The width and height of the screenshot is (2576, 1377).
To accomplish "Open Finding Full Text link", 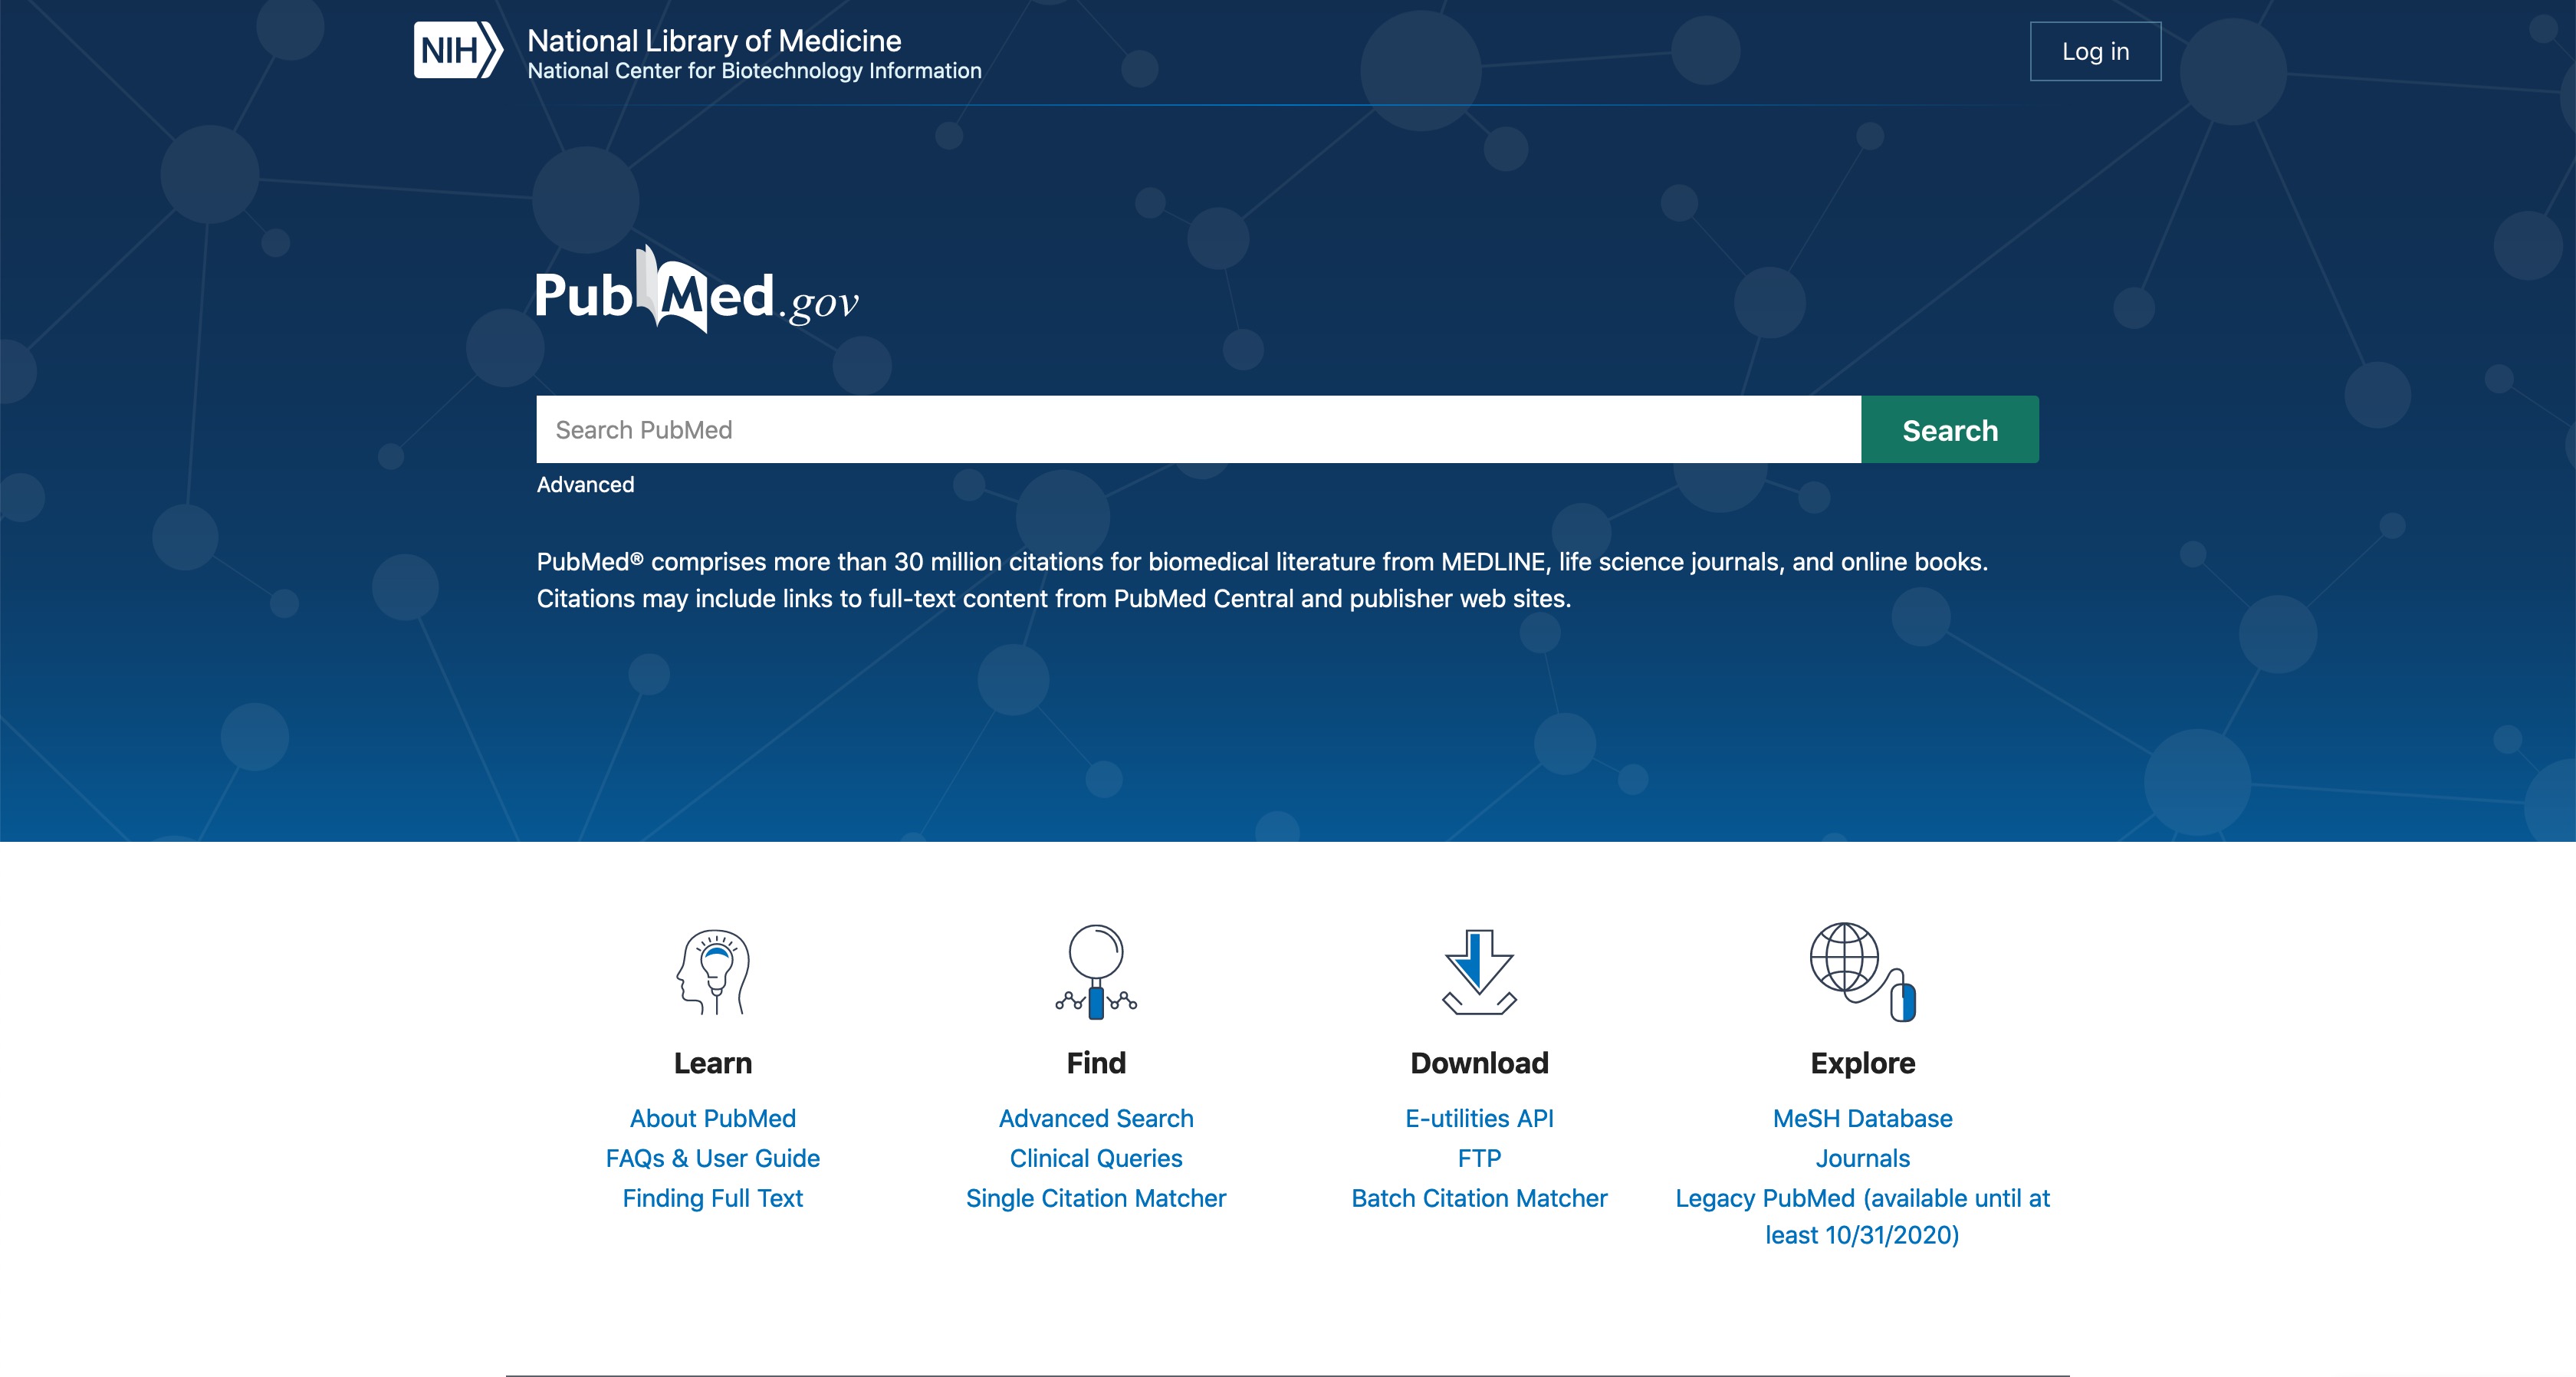I will pyautogui.click(x=713, y=1198).
